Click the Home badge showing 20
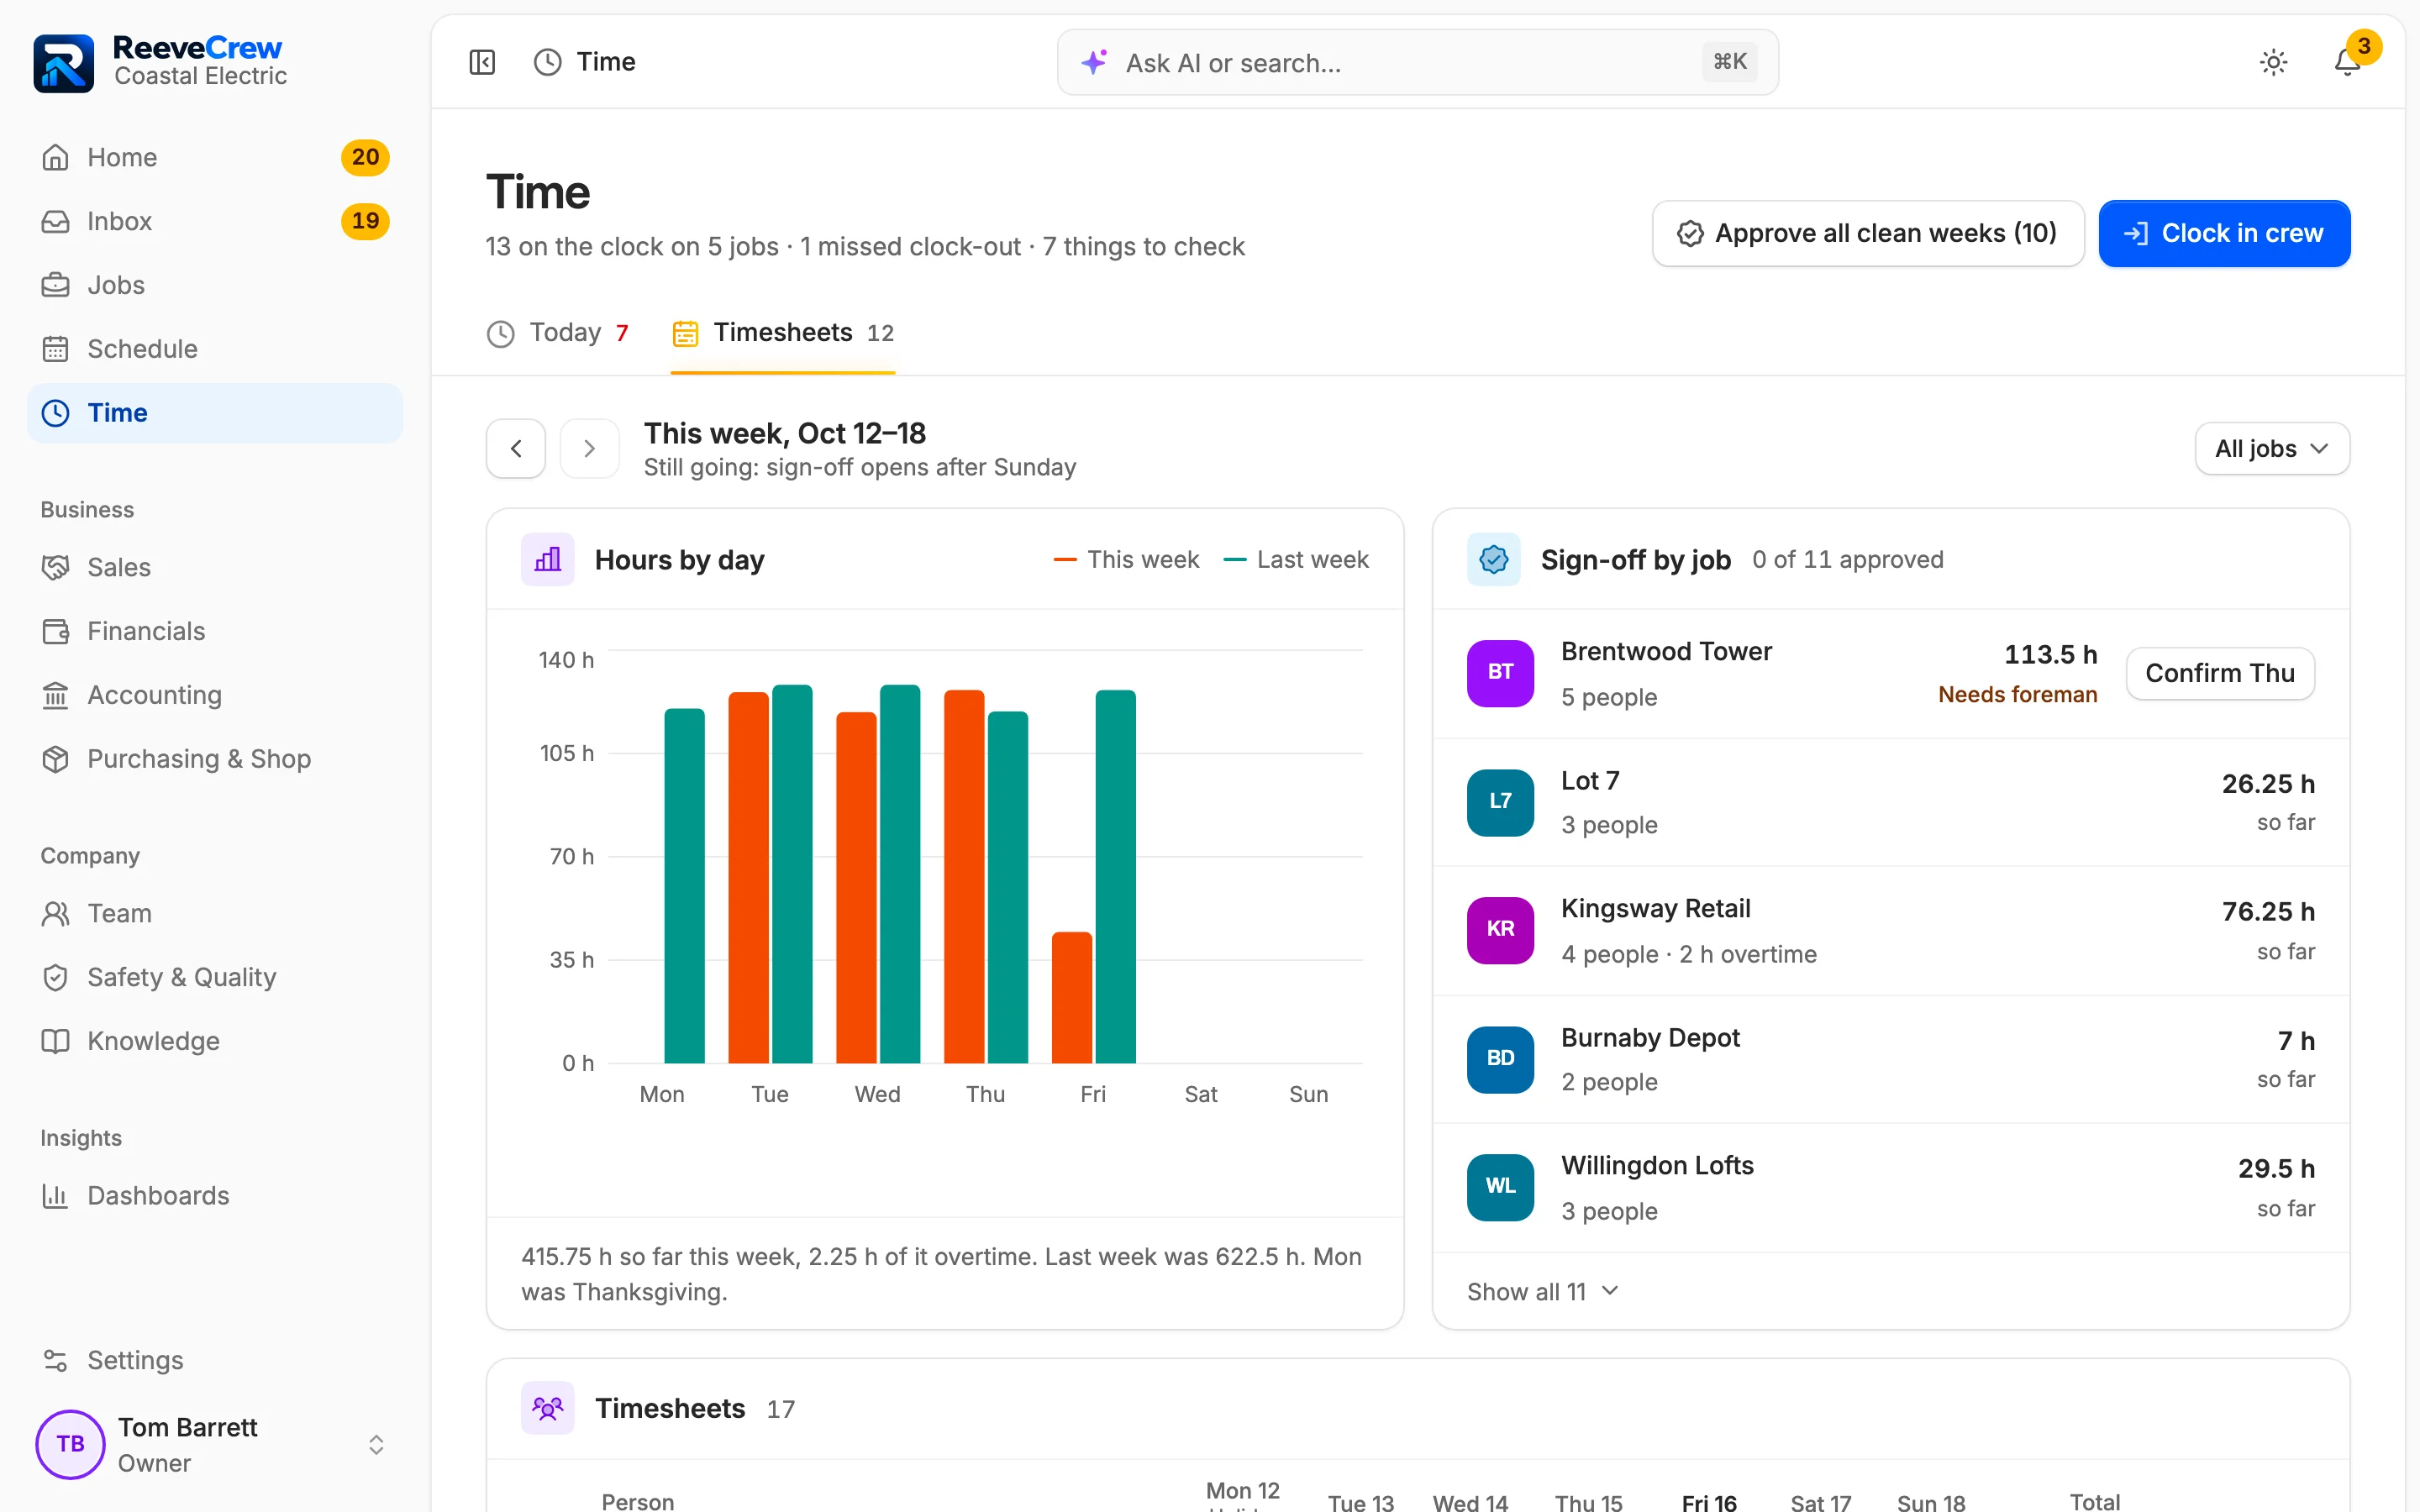 [x=365, y=157]
